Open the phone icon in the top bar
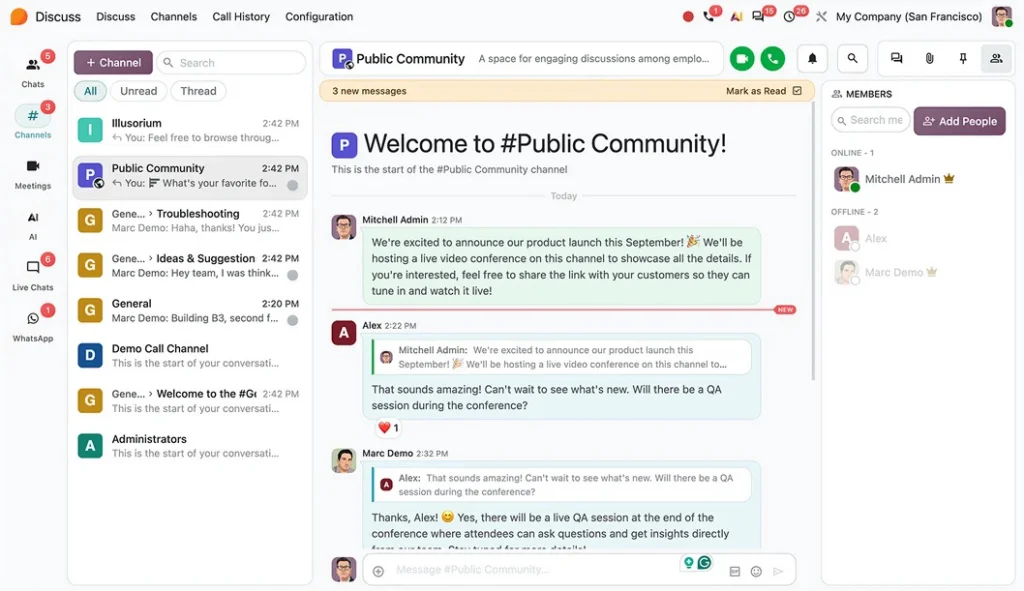This screenshot has width=1024, height=591. coord(709,17)
